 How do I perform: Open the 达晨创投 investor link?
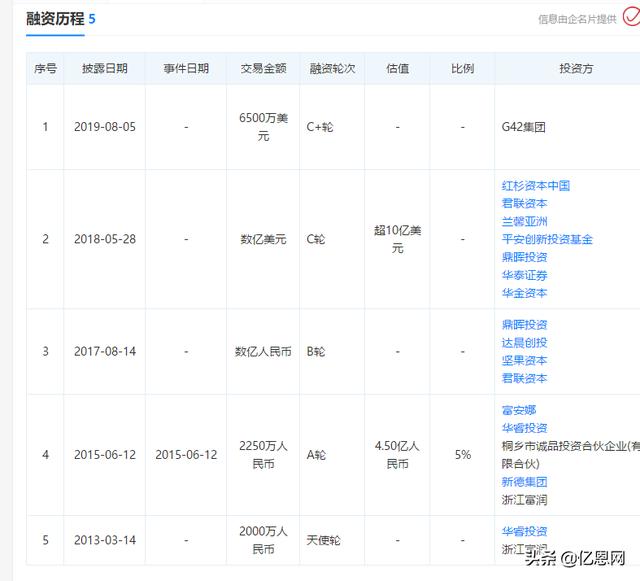click(524, 343)
